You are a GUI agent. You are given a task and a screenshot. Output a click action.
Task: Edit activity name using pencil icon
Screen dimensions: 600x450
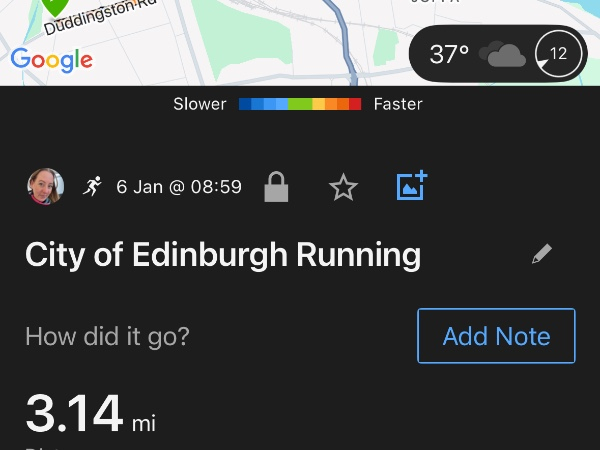541,254
